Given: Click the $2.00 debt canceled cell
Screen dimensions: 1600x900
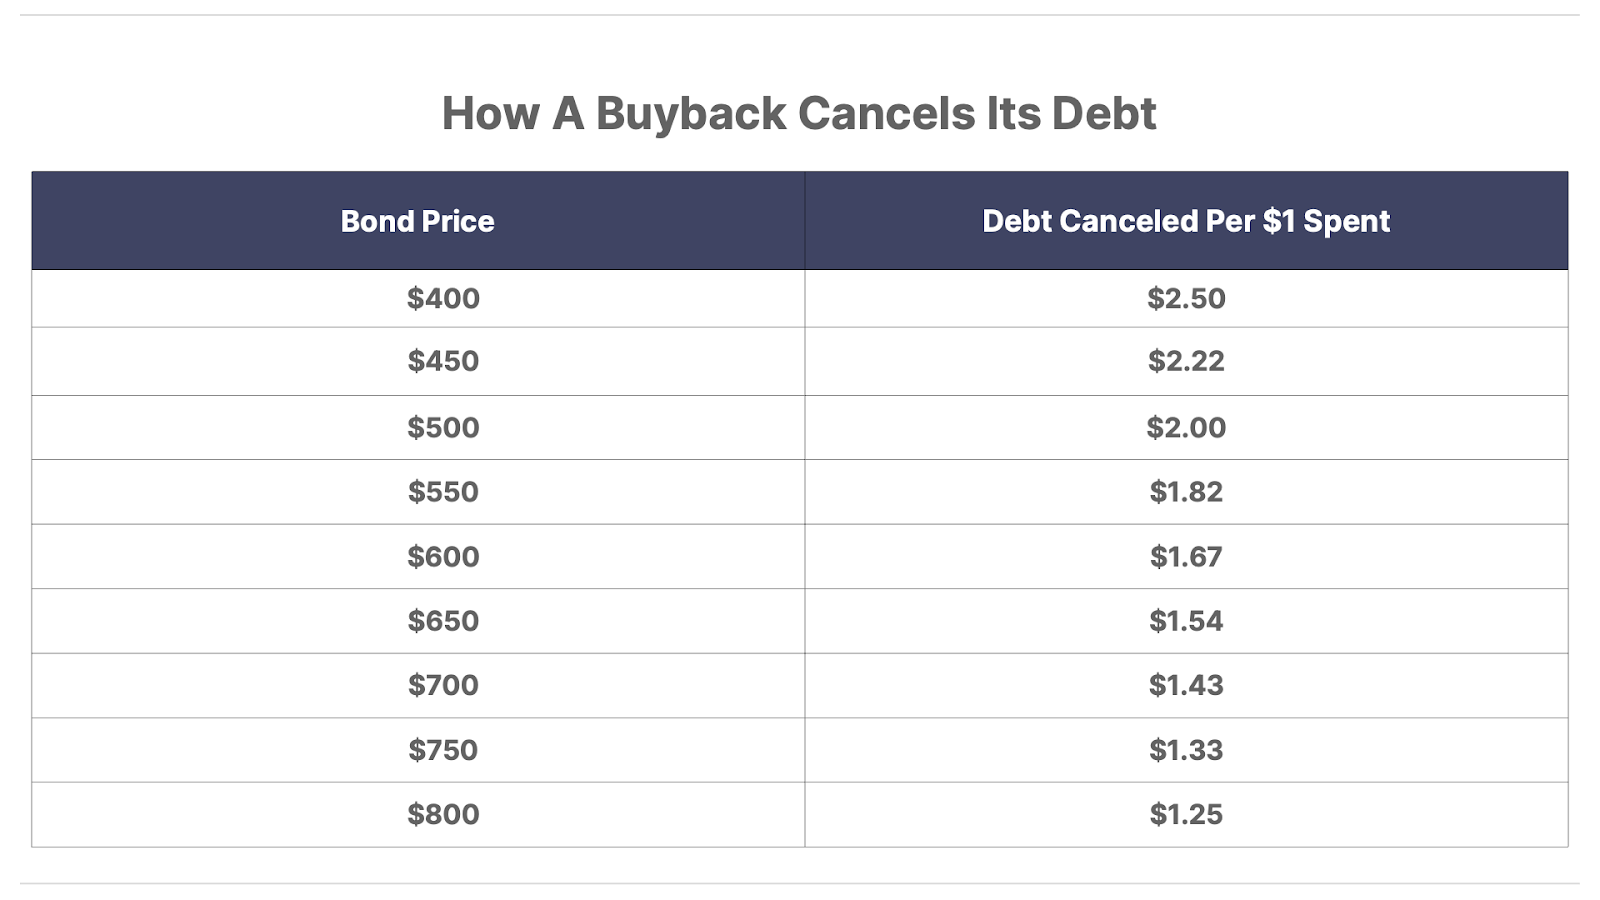Looking at the screenshot, I should click(1186, 428).
